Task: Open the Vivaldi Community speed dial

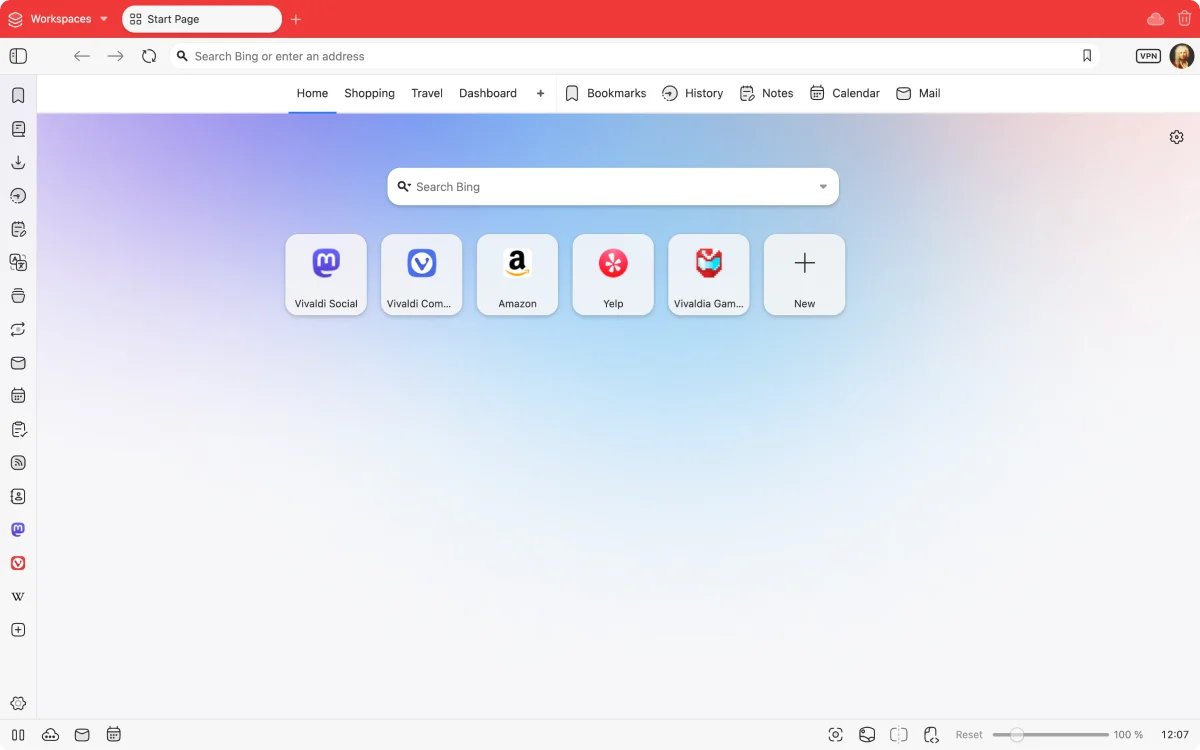Action: pyautogui.click(x=422, y=275)
